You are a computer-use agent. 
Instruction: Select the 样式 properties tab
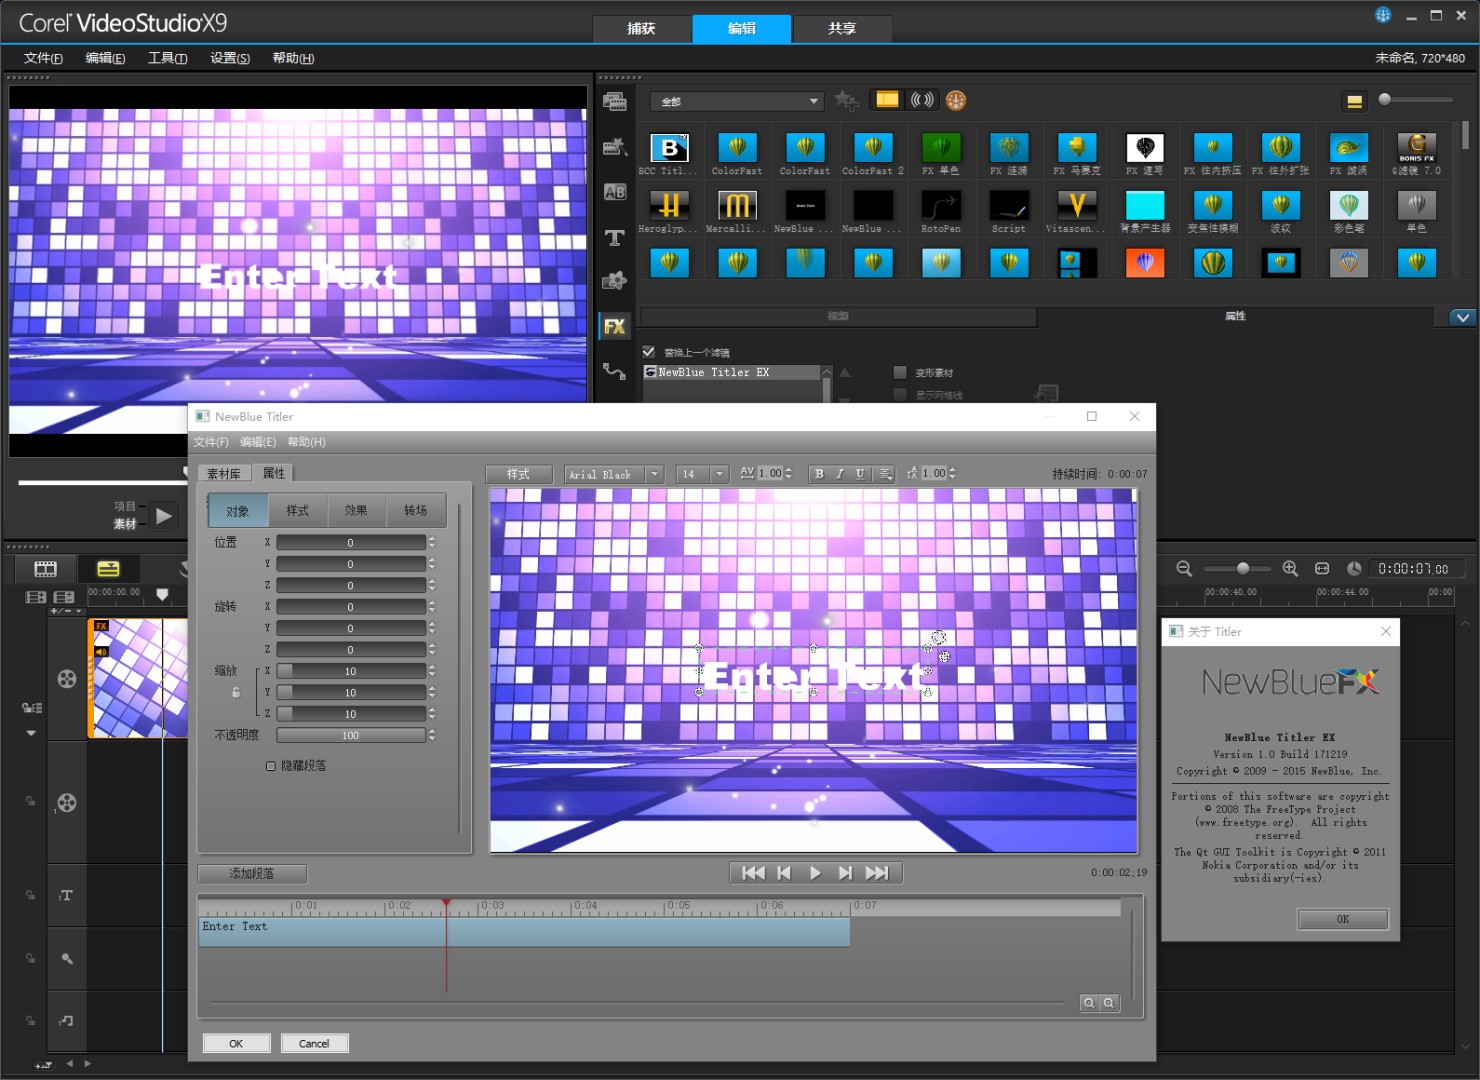[297, 510]
